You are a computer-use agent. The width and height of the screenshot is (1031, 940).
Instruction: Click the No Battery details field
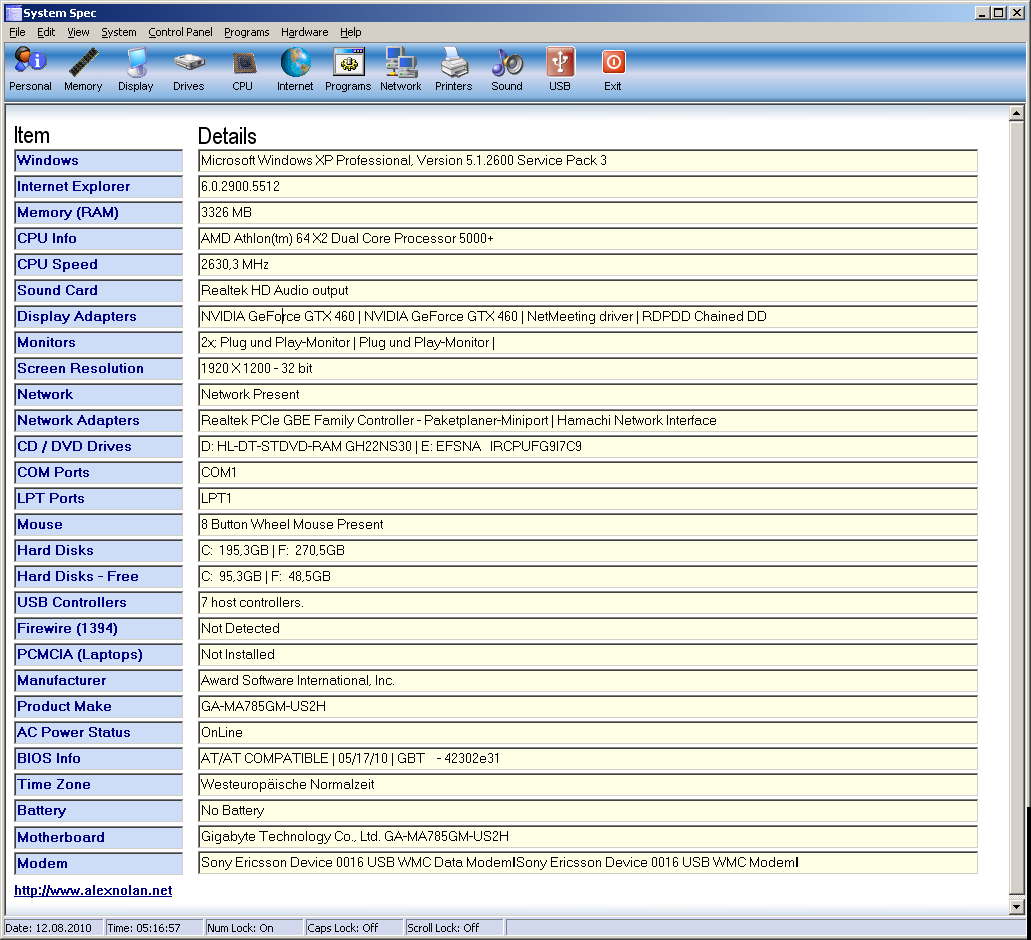click(x=588, y=811)
